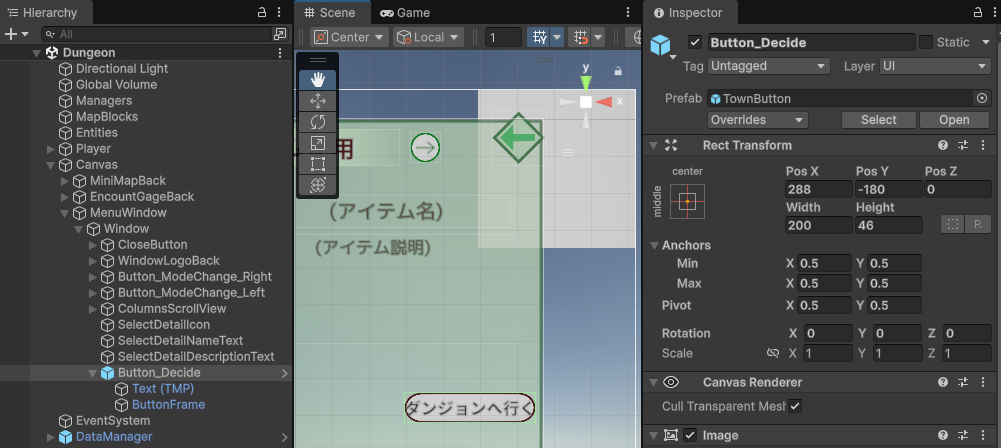Select the Rect tool
The height and width of the screenshot is (448, 1001).
[318, 164]
